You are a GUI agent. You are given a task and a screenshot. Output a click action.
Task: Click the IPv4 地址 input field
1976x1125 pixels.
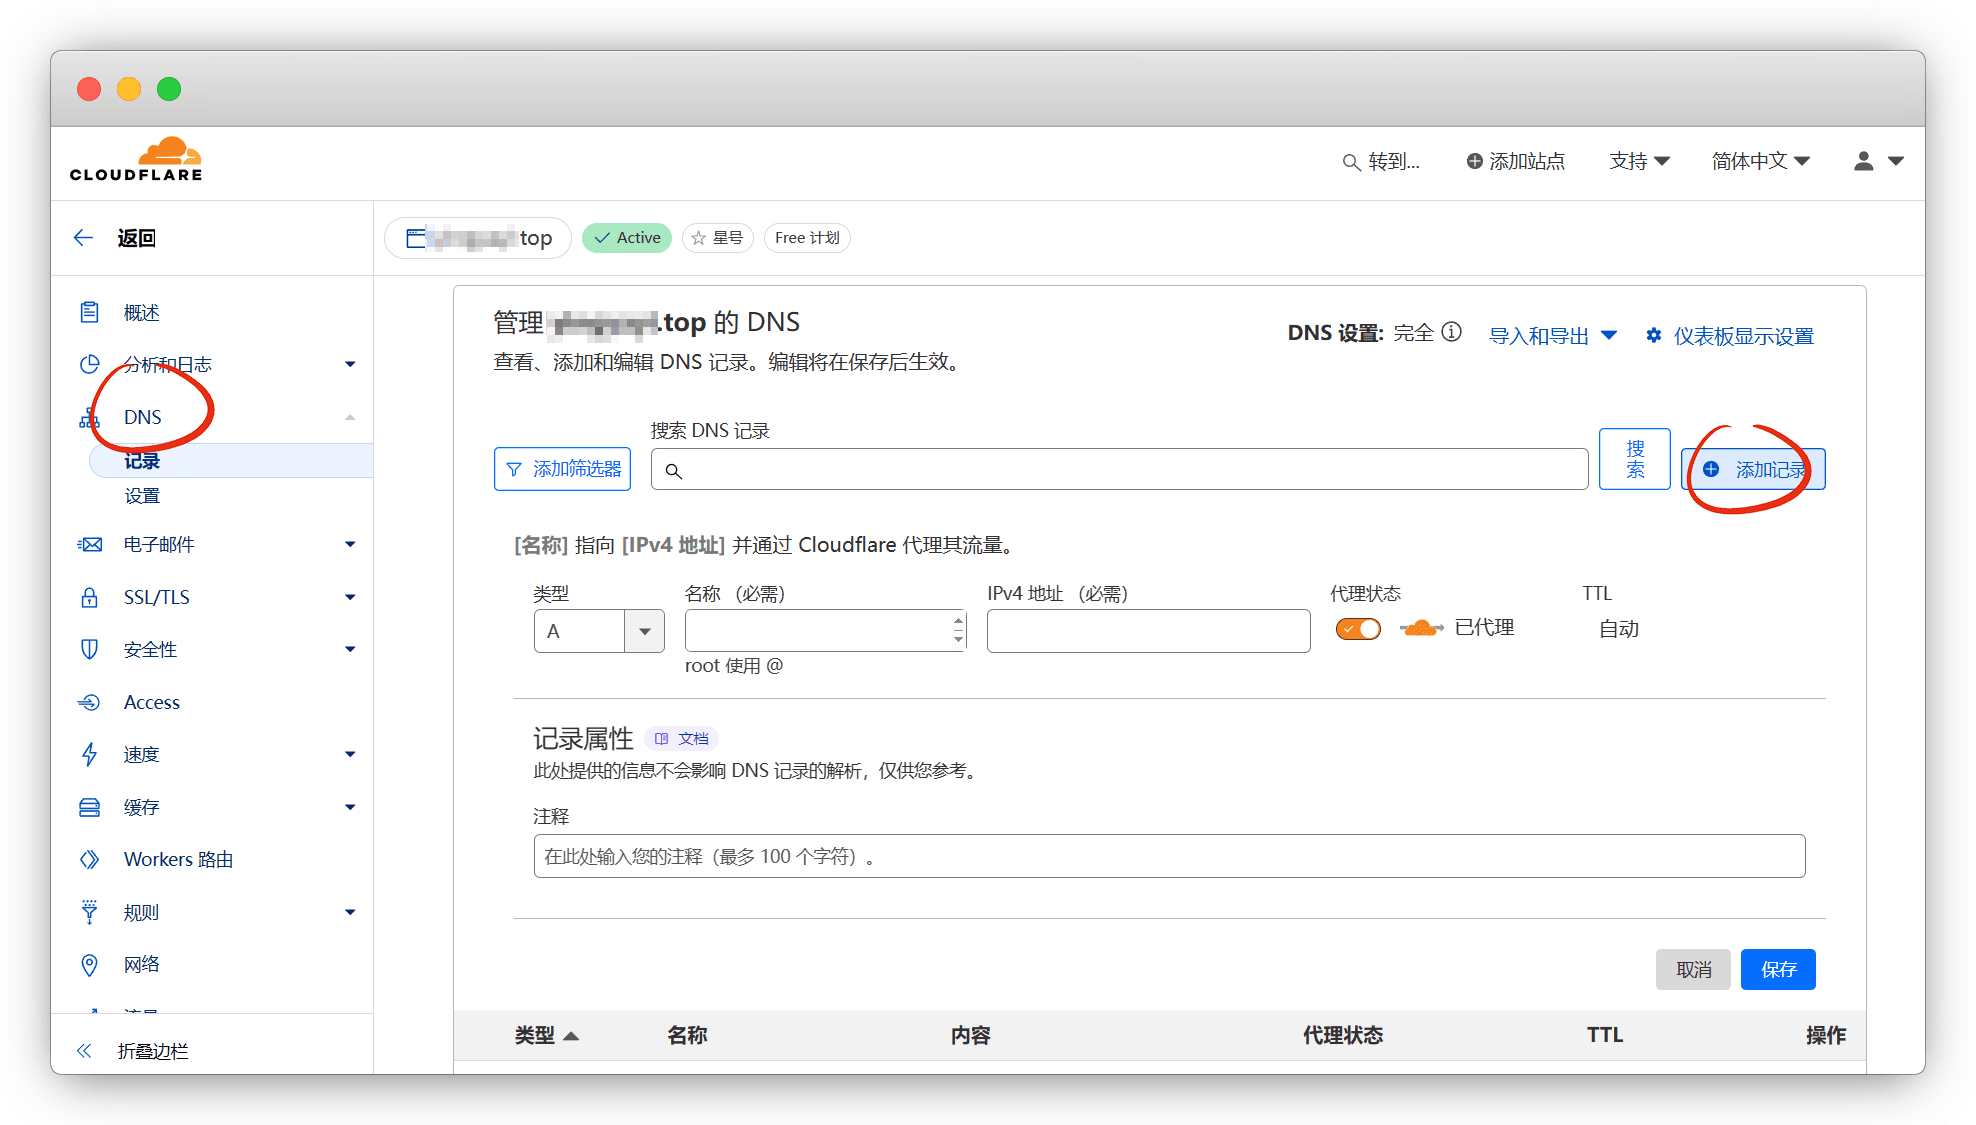click(1147, 631)
